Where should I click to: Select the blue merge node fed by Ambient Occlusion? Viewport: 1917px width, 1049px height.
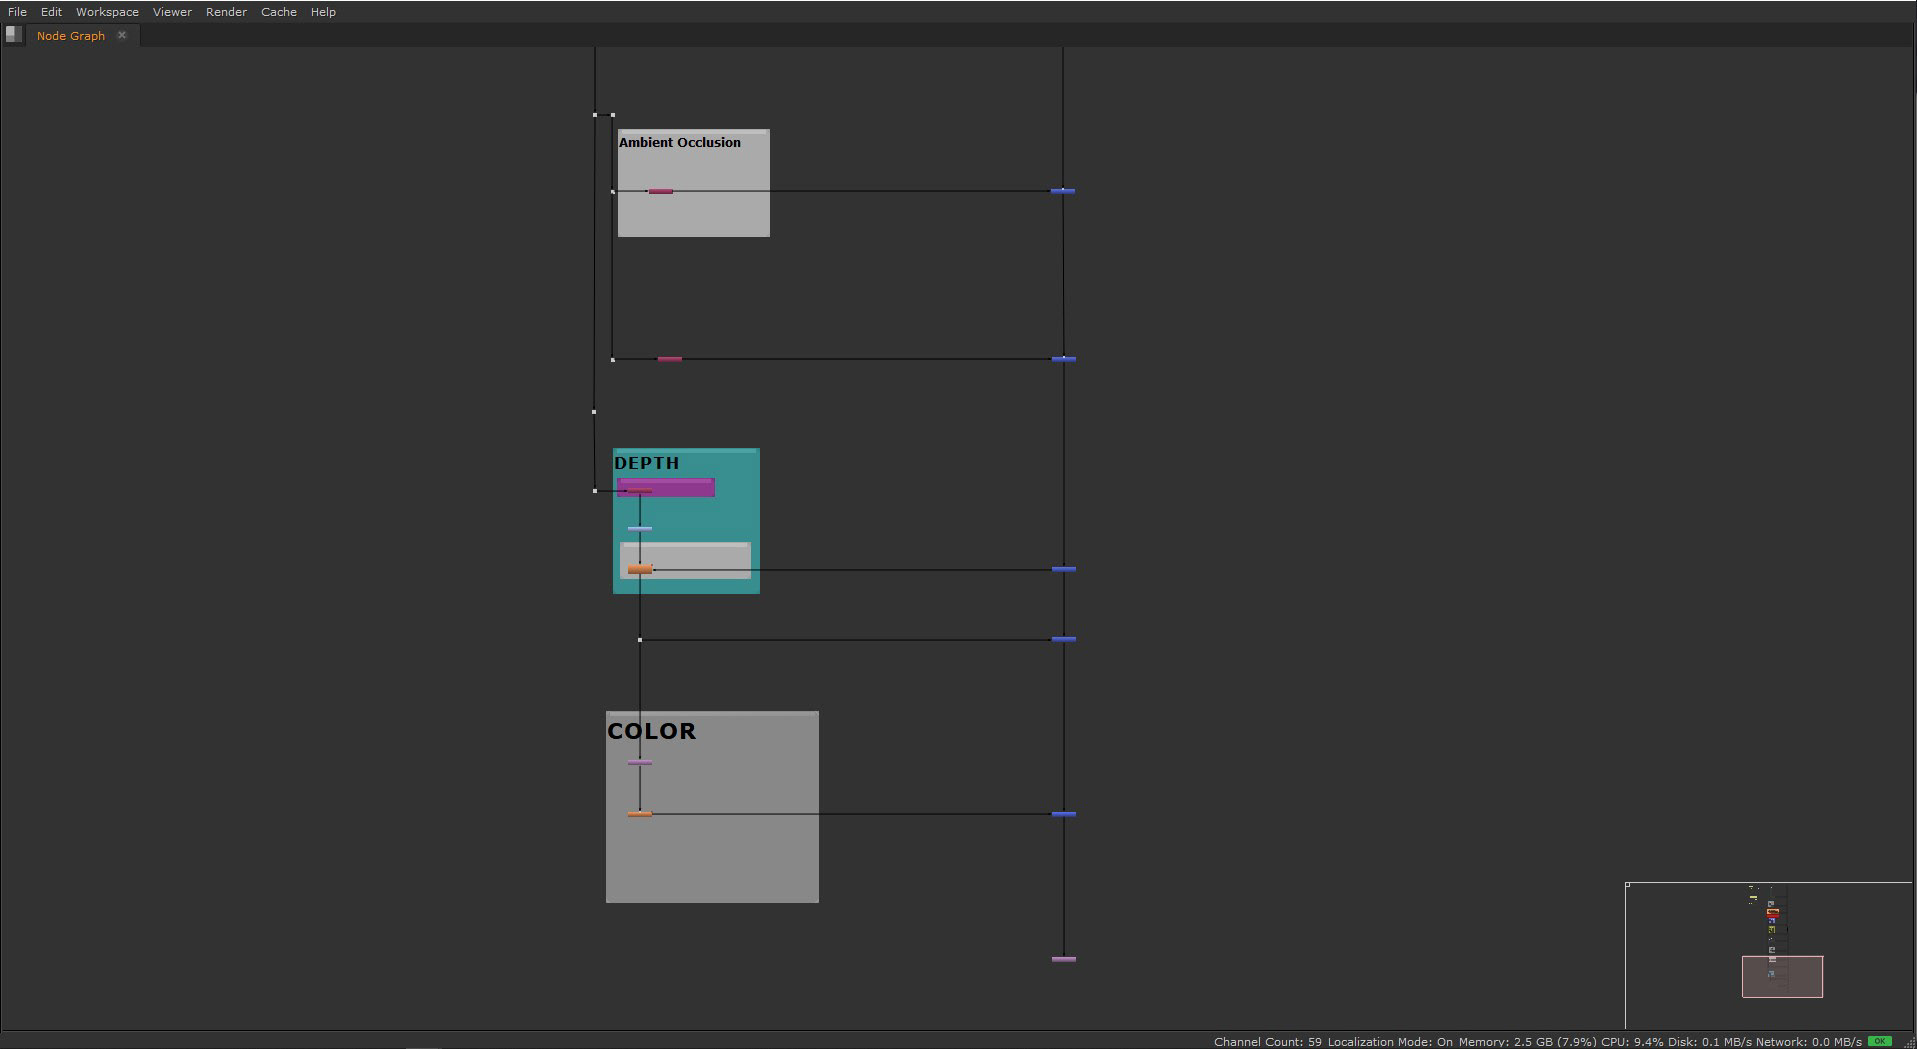pyautogui.click(x=1063, y=191)
